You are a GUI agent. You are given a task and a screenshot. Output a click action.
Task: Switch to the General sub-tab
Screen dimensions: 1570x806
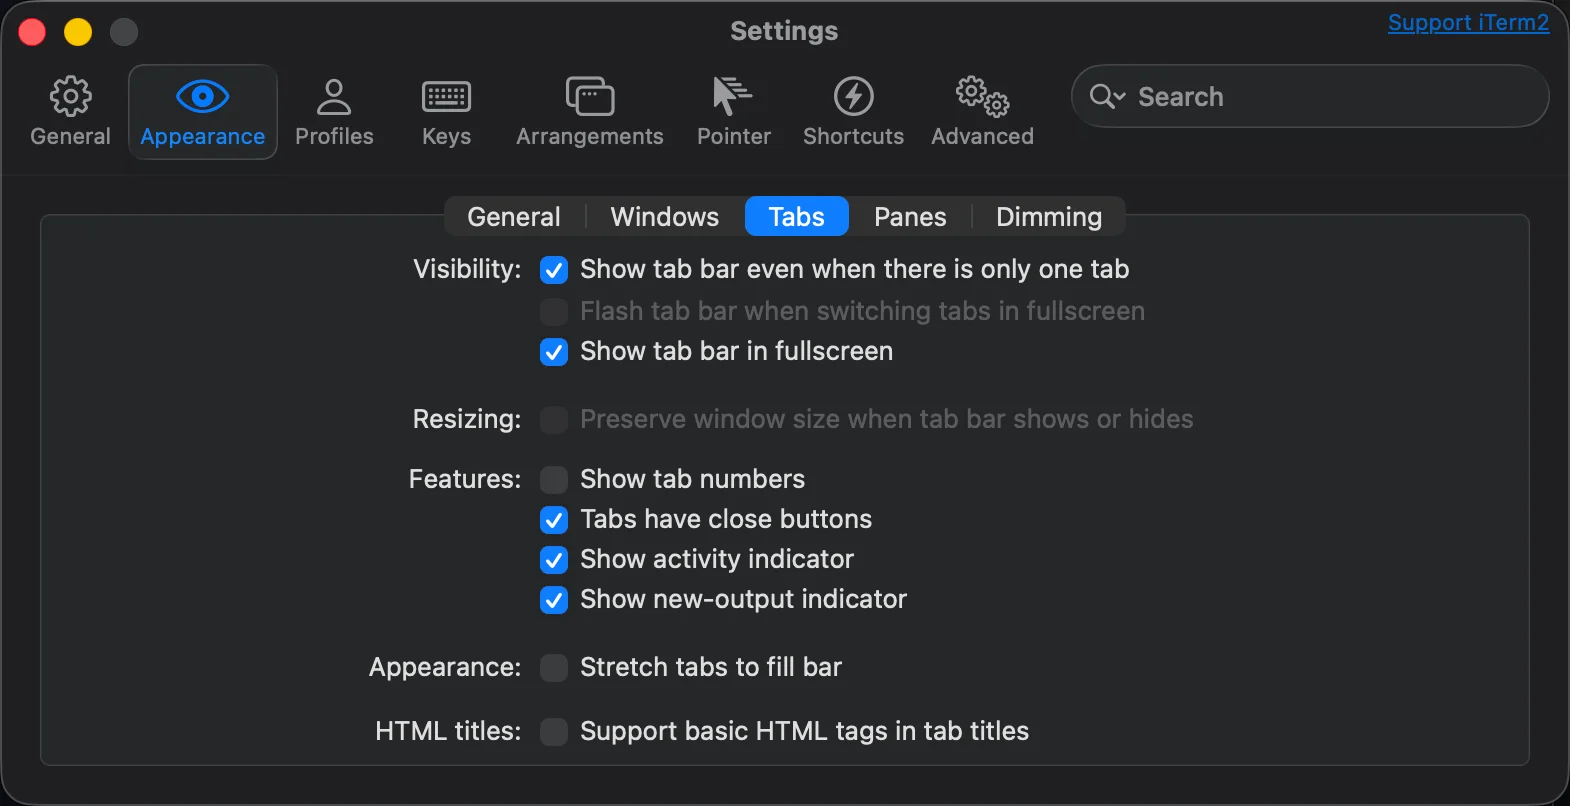click(514, 217)
